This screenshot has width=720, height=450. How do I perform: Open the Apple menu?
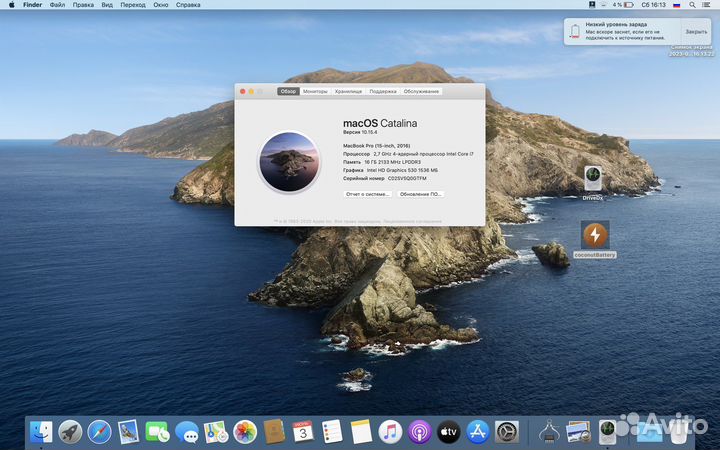(x=11, y=5)
